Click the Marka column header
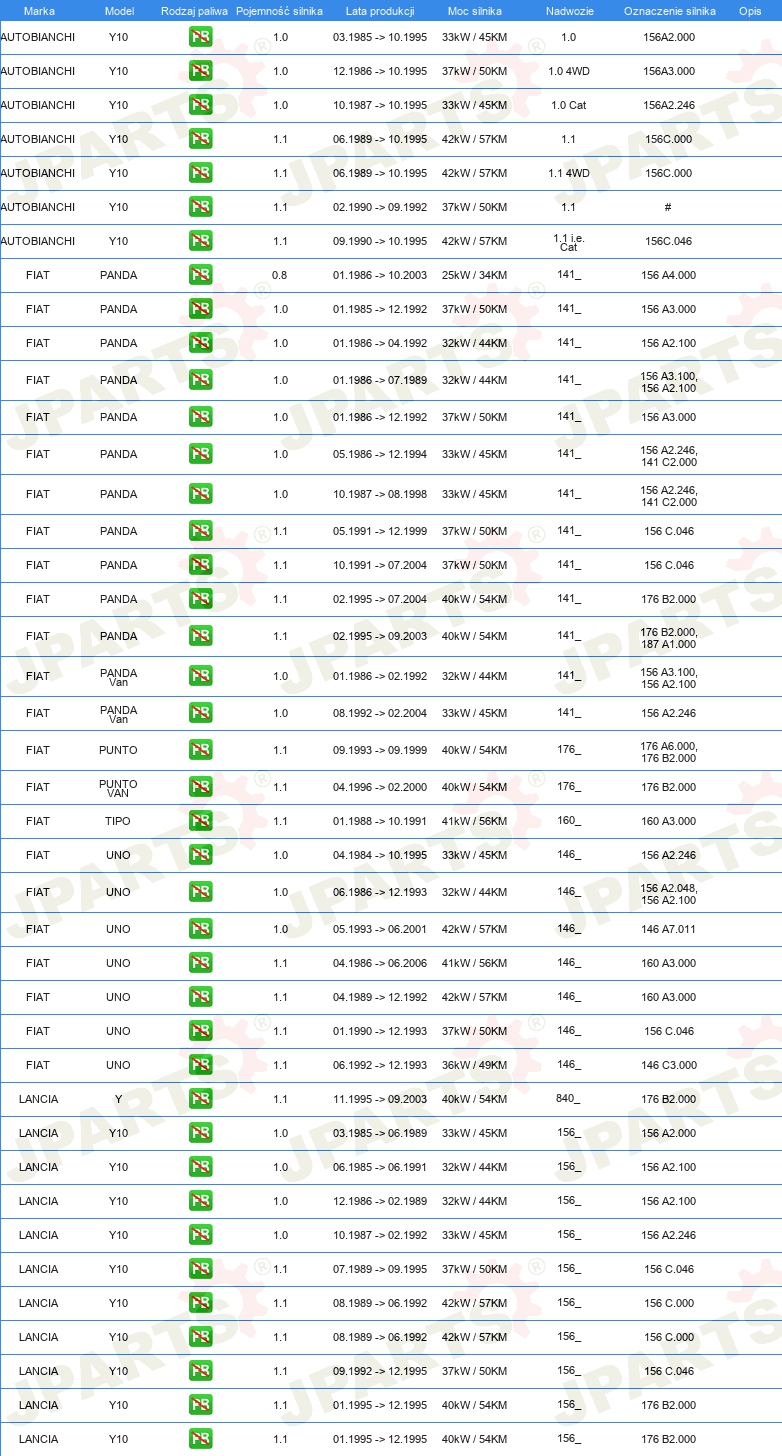 pos(39,11)
